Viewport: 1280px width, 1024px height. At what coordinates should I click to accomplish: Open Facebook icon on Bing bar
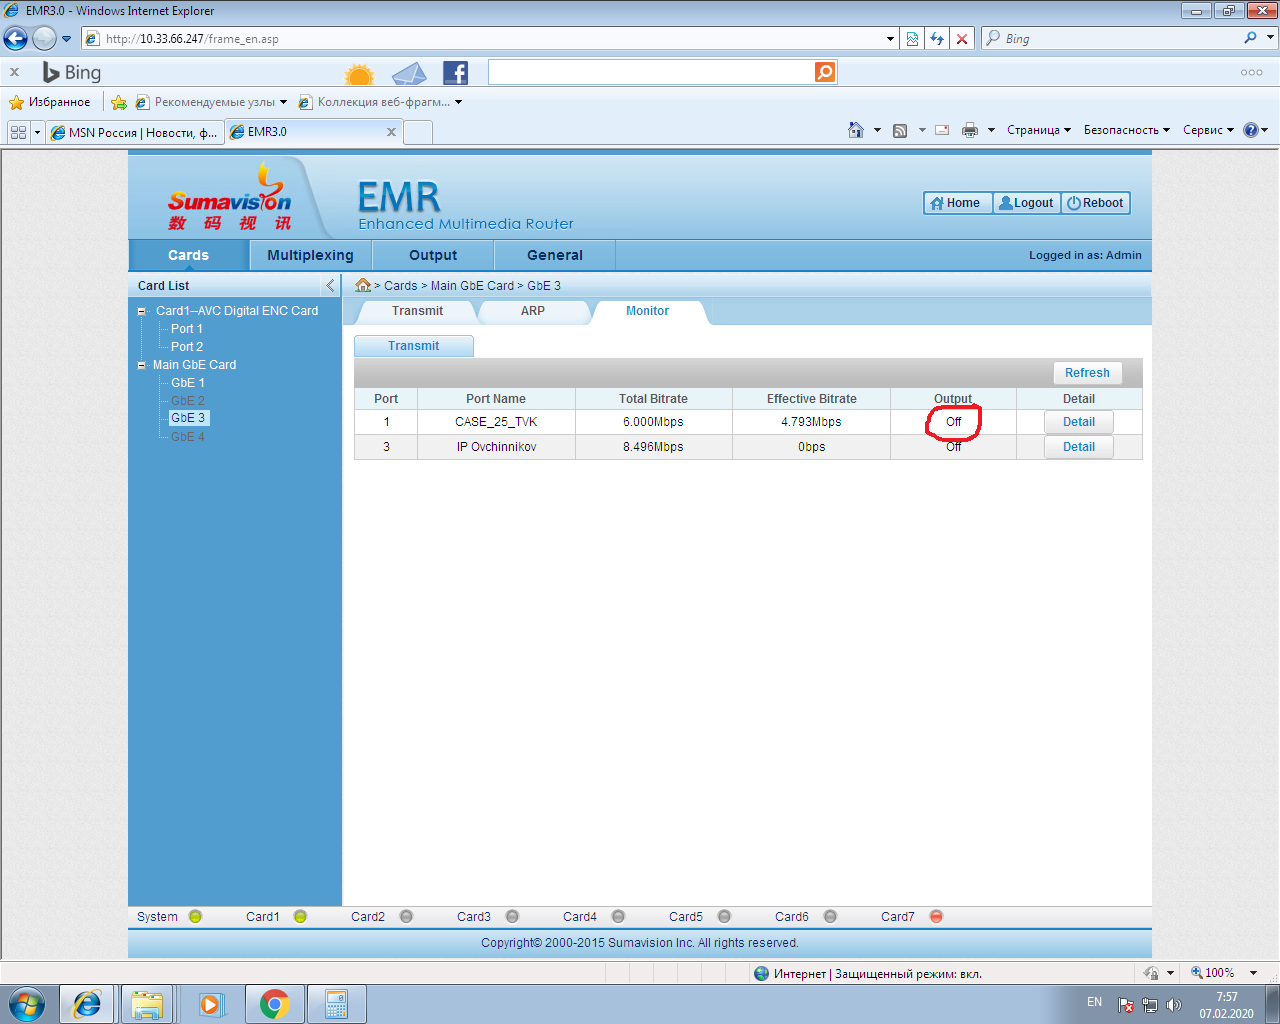(x=455, y=73)
